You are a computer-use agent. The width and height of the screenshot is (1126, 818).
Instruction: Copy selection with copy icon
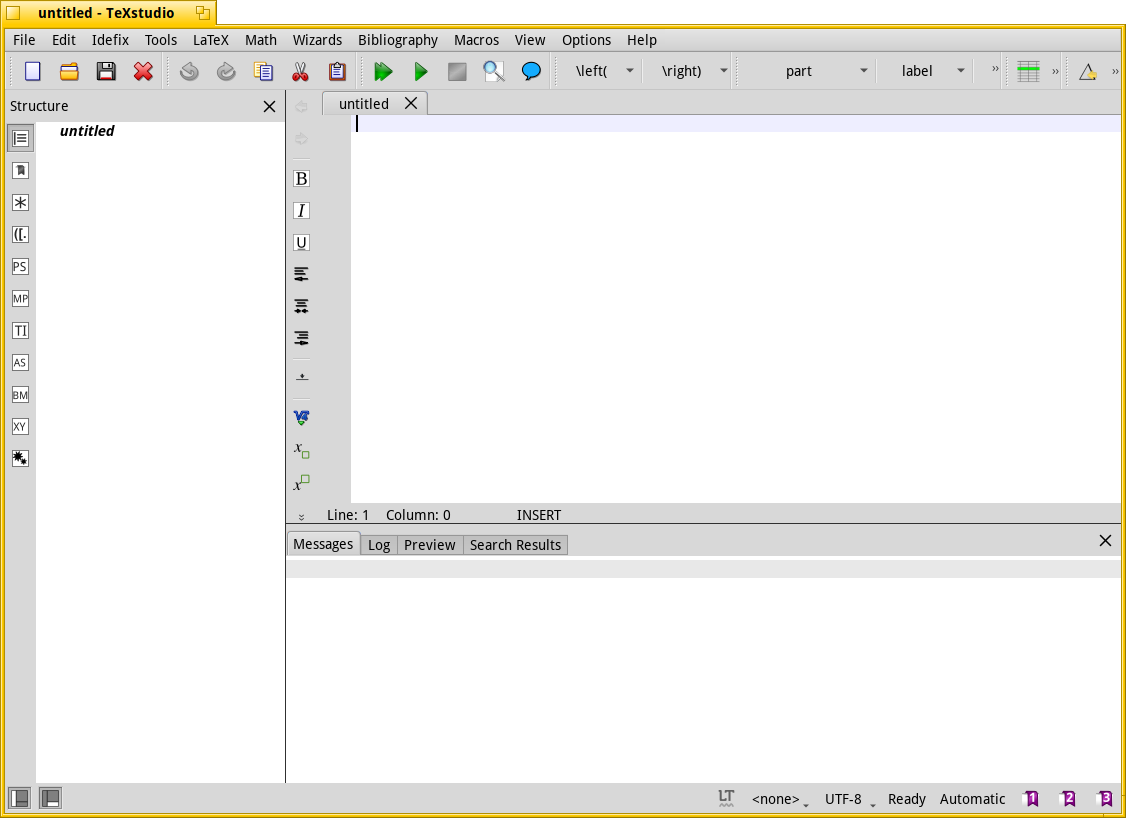263,71
